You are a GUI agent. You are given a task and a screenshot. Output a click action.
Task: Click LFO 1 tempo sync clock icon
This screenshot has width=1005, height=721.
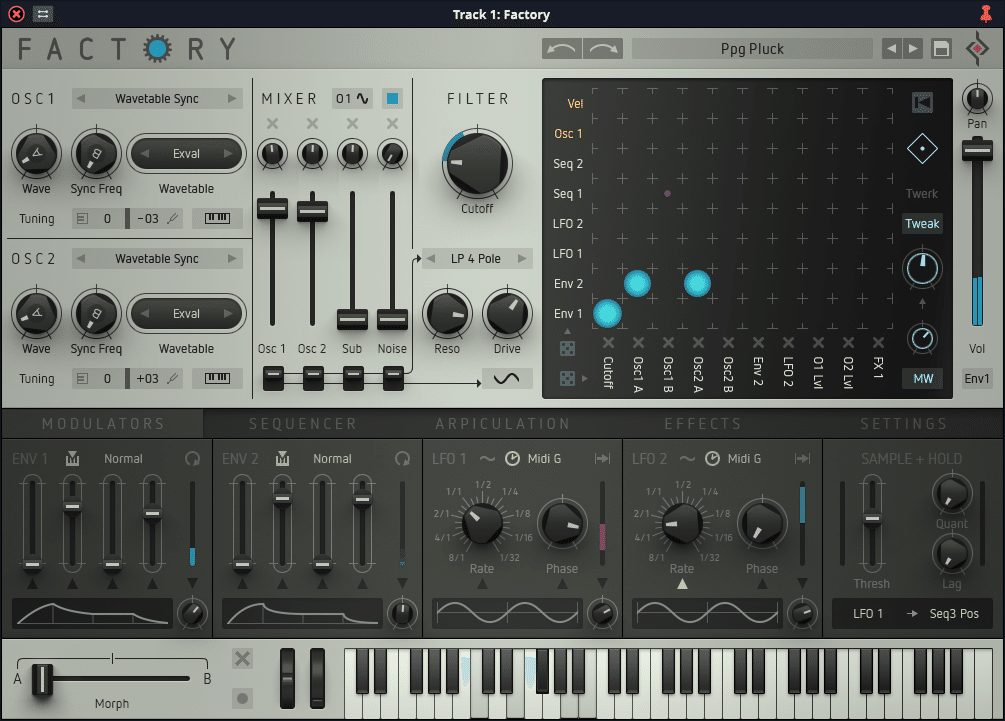[512, 459]
